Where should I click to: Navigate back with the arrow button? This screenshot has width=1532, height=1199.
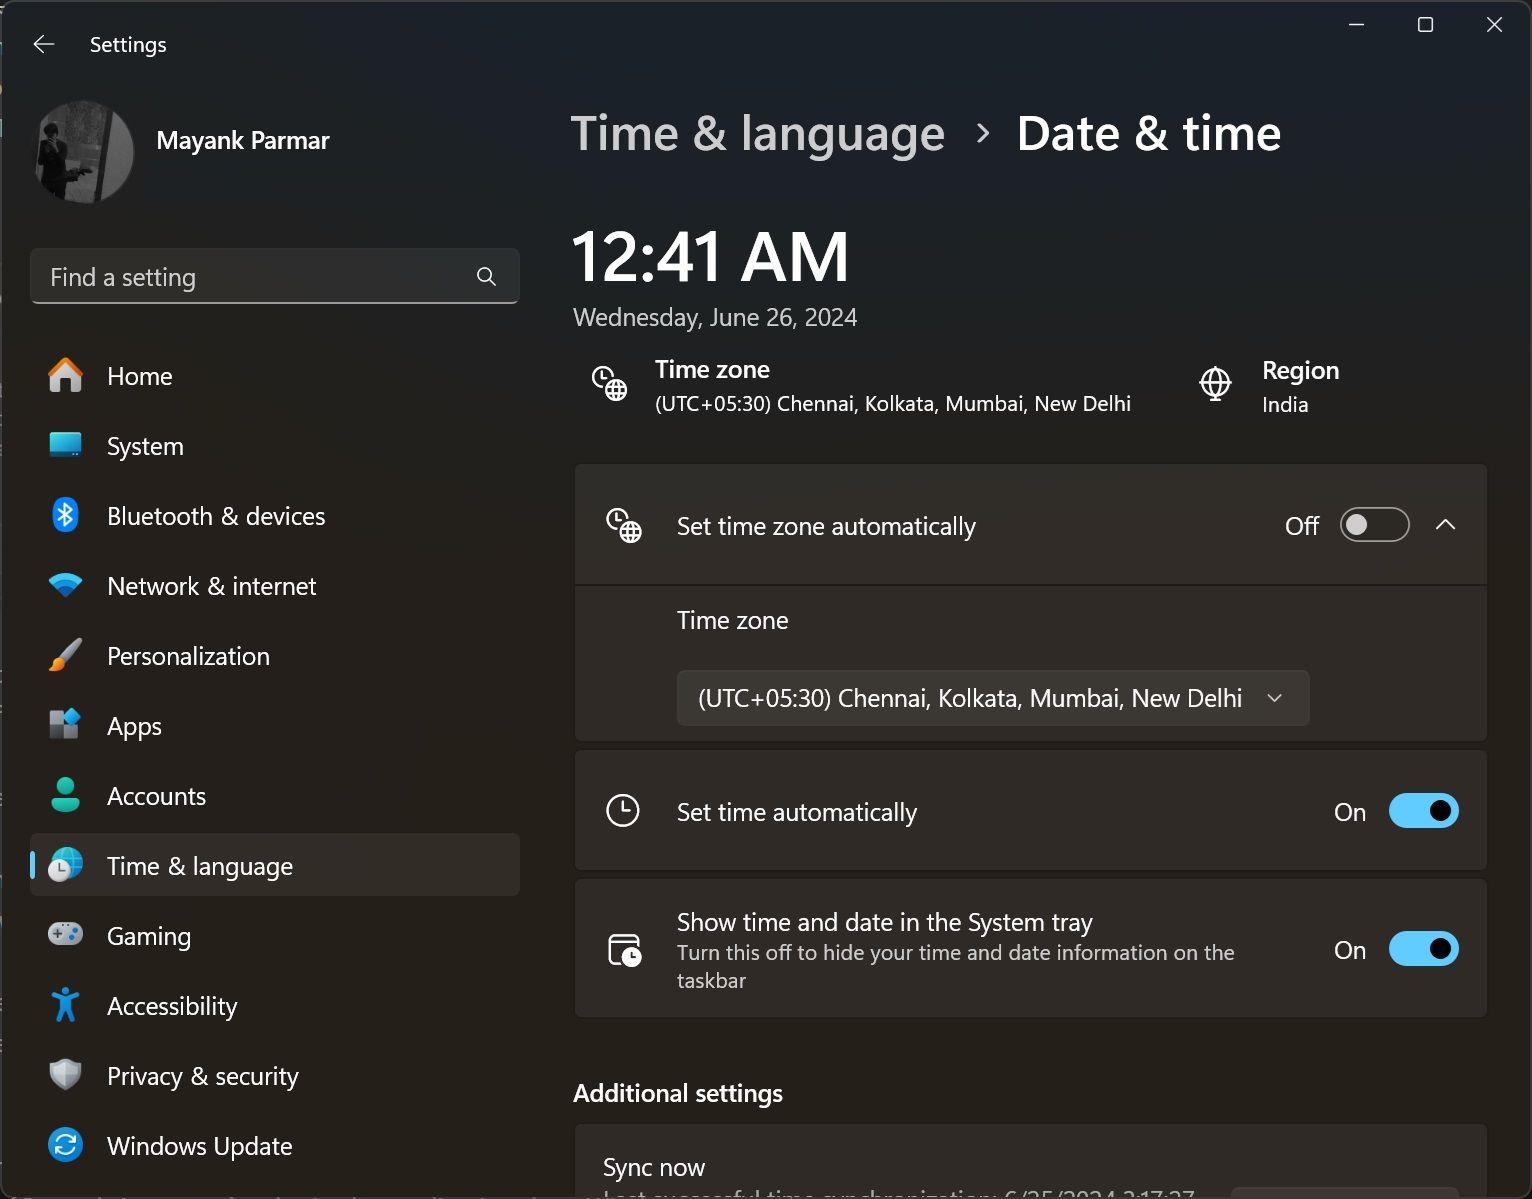[44, 44]
